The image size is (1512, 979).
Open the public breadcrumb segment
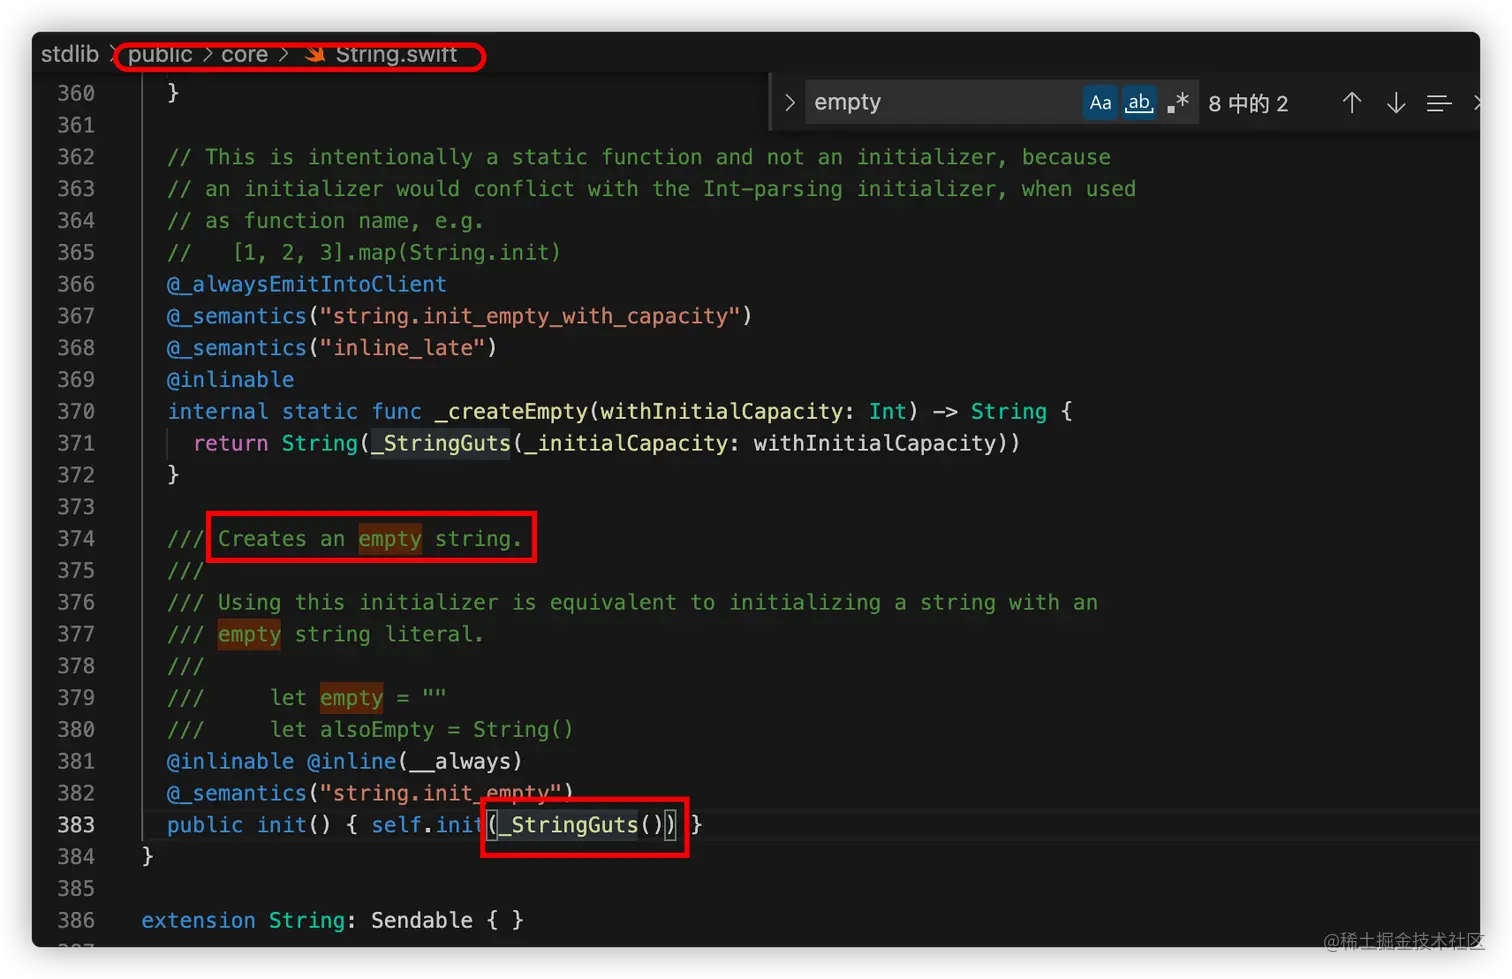tap(160, 54)
